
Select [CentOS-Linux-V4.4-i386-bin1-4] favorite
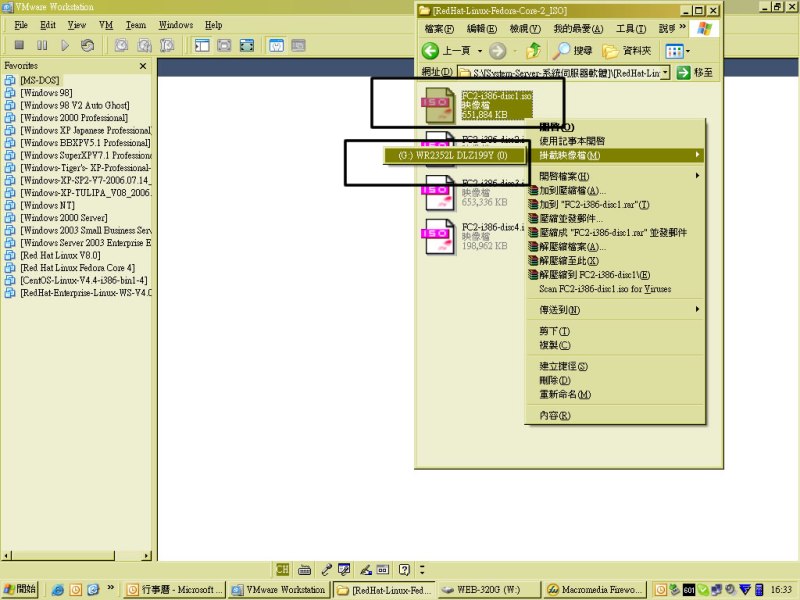click(84, 280)
